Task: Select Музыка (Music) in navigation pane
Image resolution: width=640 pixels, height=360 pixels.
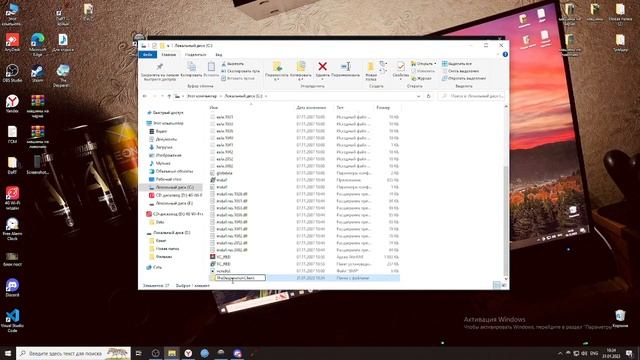Action: (163, 163)
